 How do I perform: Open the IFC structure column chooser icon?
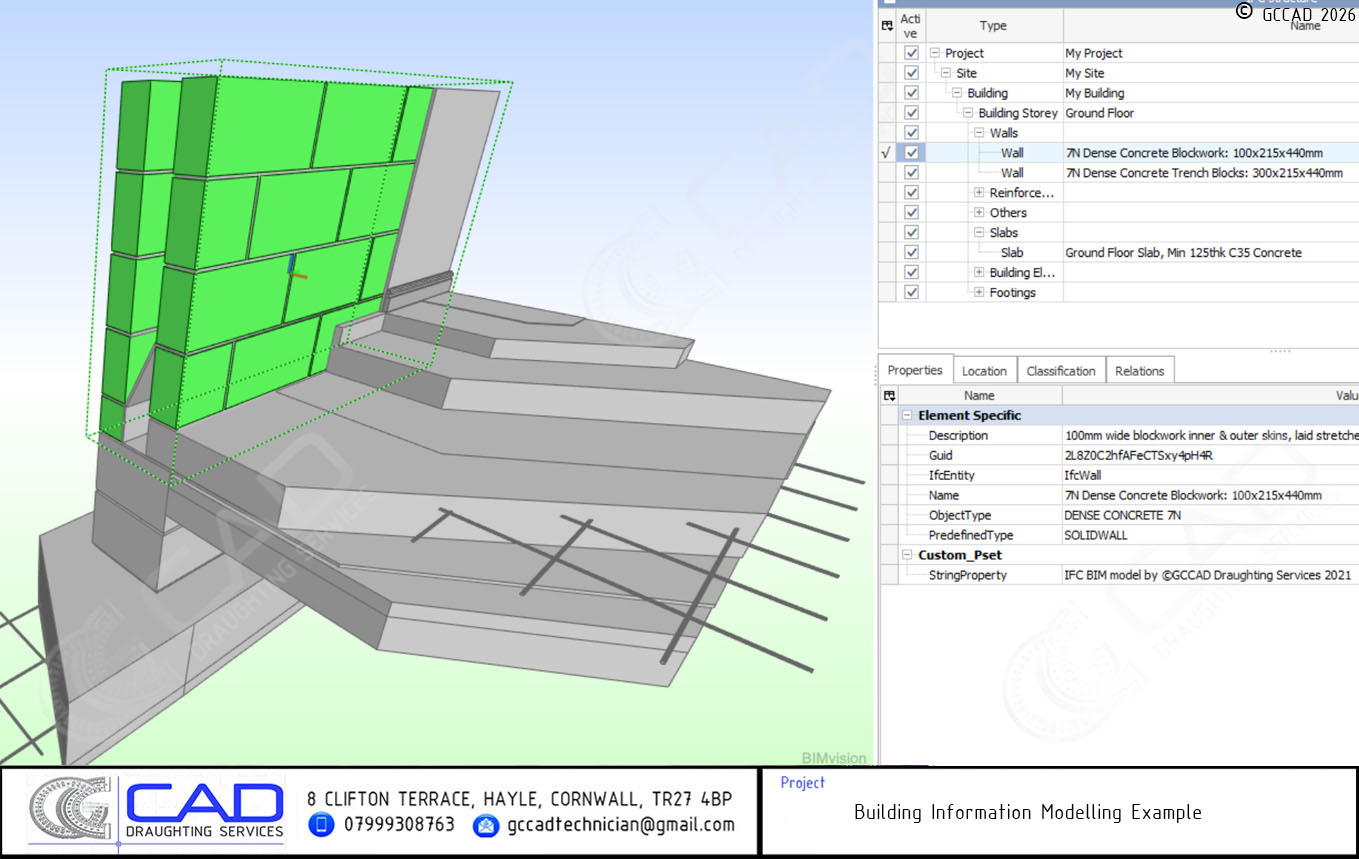(x=887, y=26)
